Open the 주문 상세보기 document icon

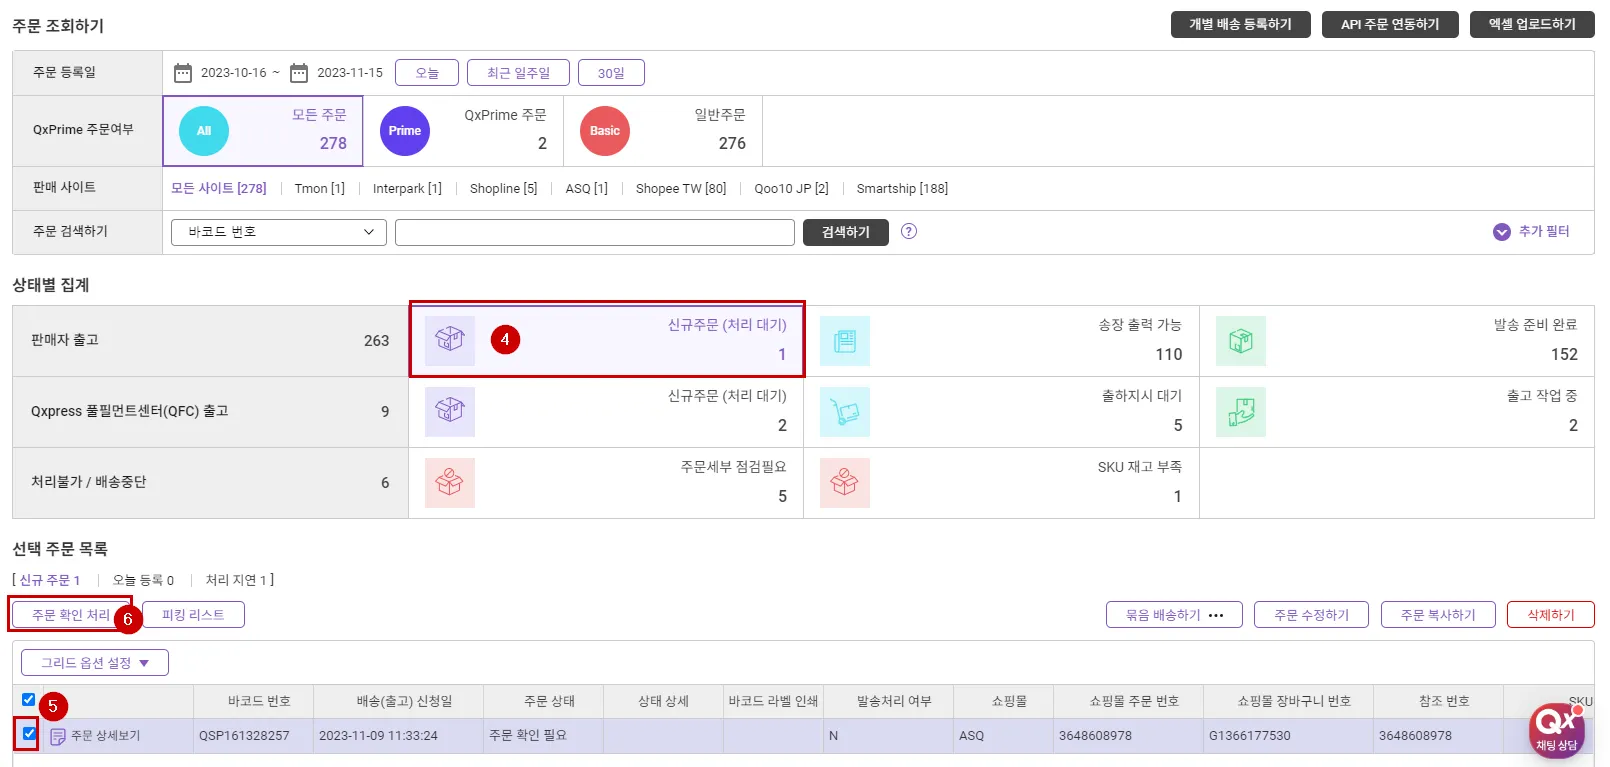[58, 736]
